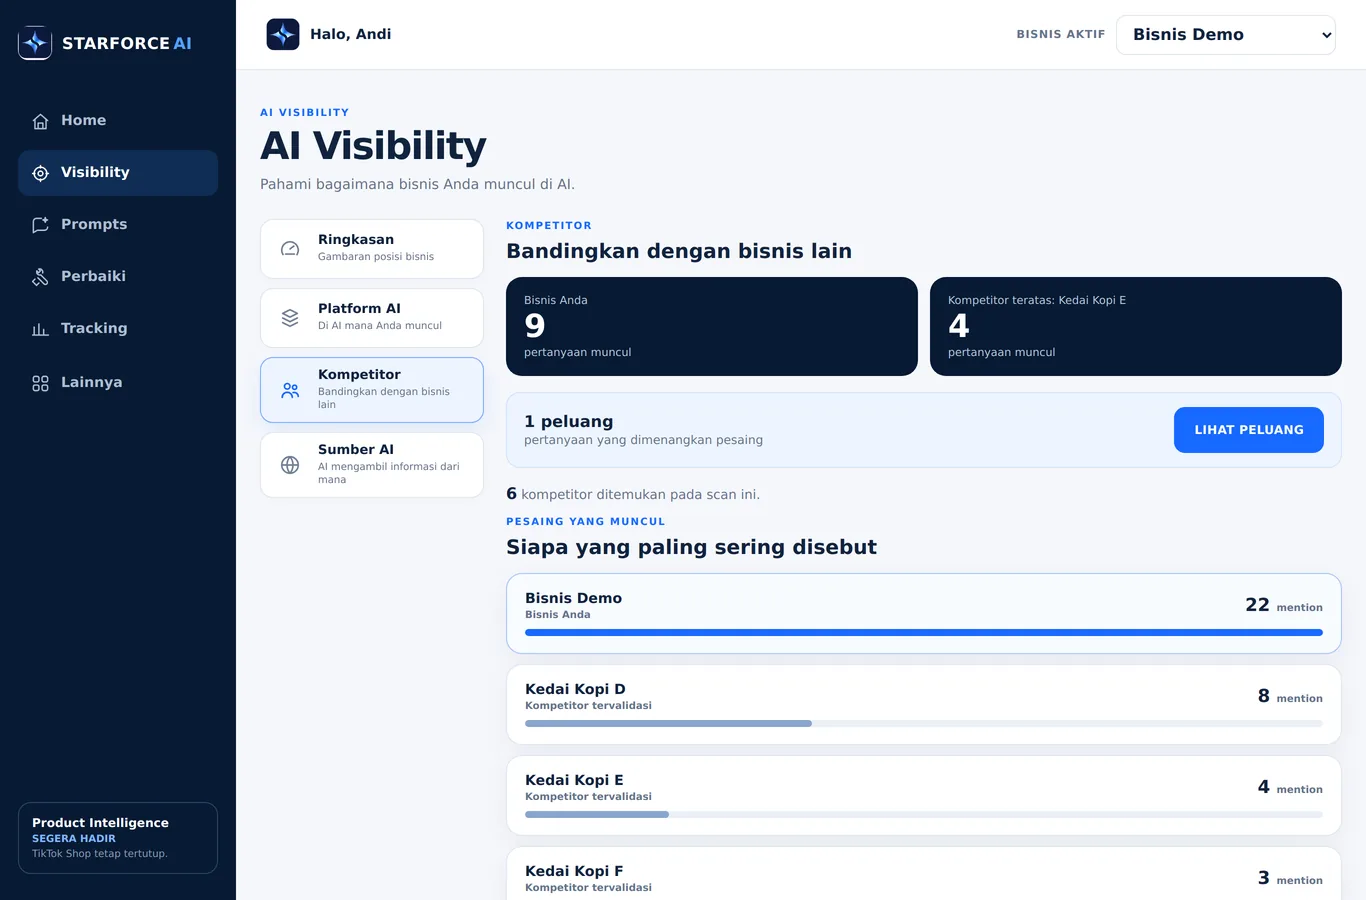Screen dimensions: 1366x900
Task: Click the star avatar beside Halo, Andi
Action: coord(283,34)
